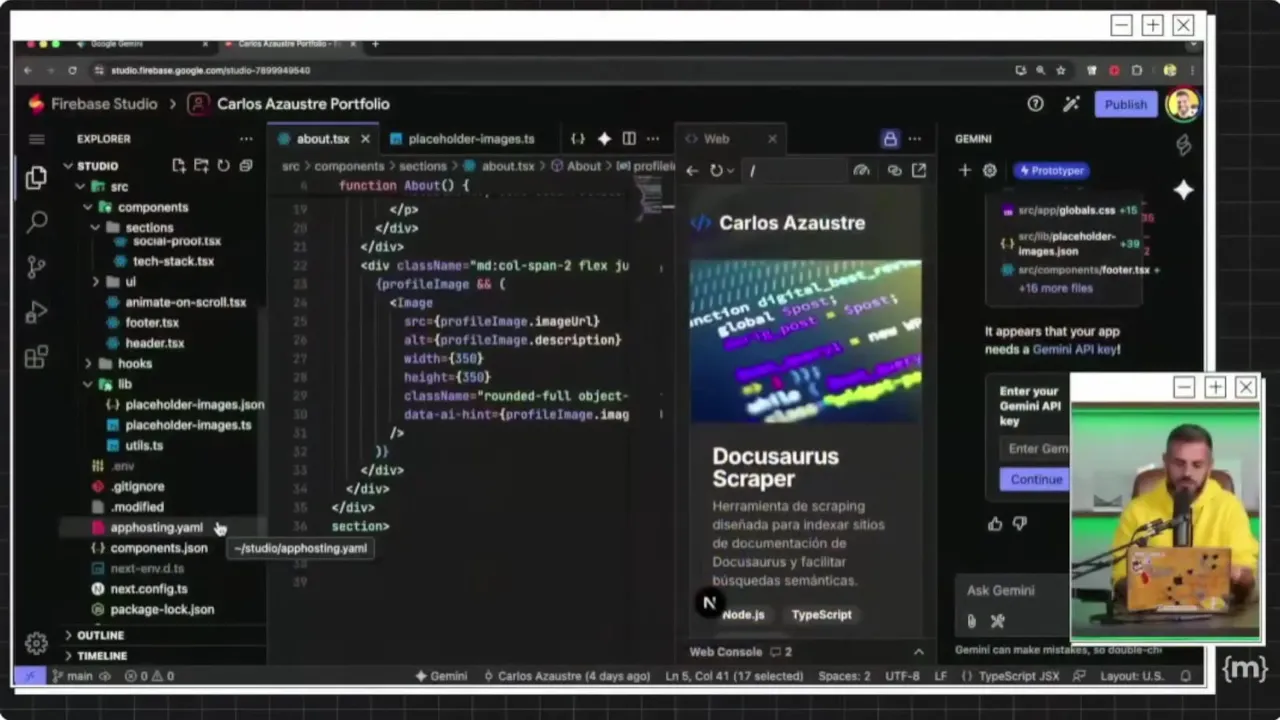Viewport: 1280px width, 720px height.
Task: Open Gemini chat settings gear
Action: pyautogui.click(x=990, y=171)
